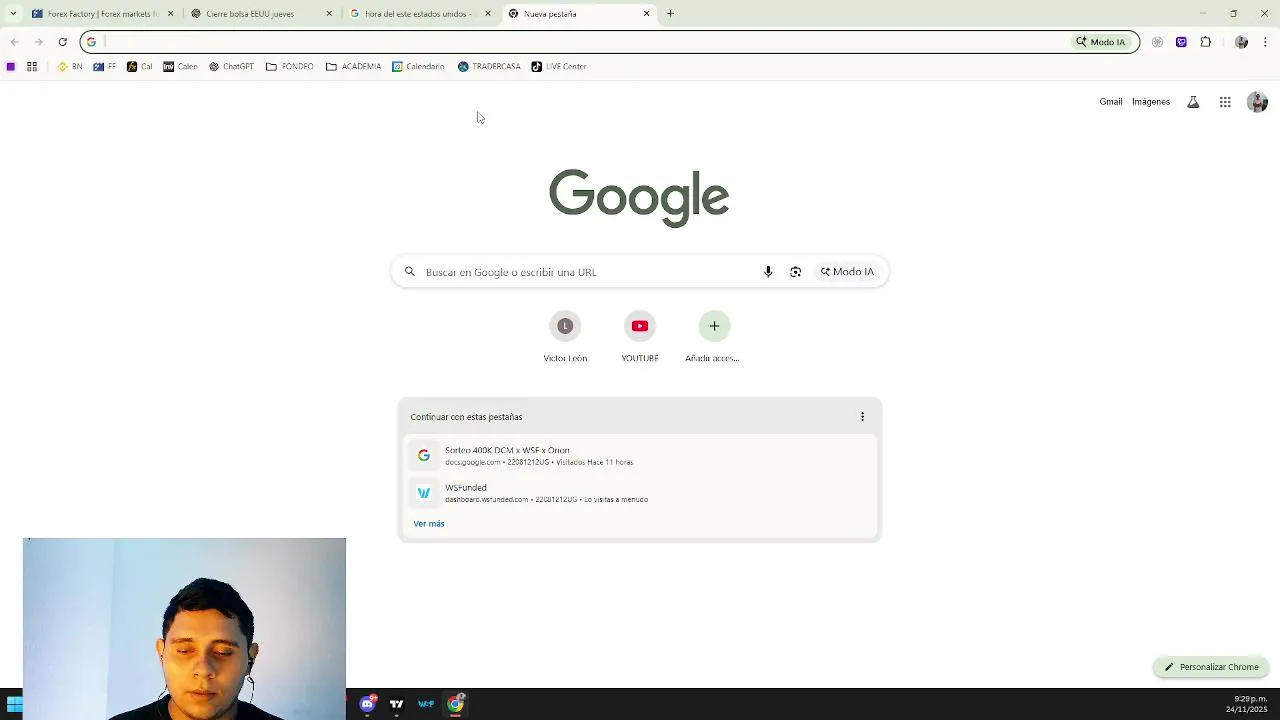Open the FF bookmark

104,67
